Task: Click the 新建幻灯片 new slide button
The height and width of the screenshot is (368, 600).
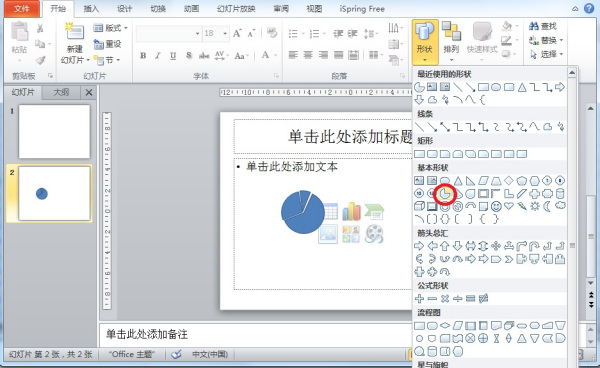Action: click(75, 43)
